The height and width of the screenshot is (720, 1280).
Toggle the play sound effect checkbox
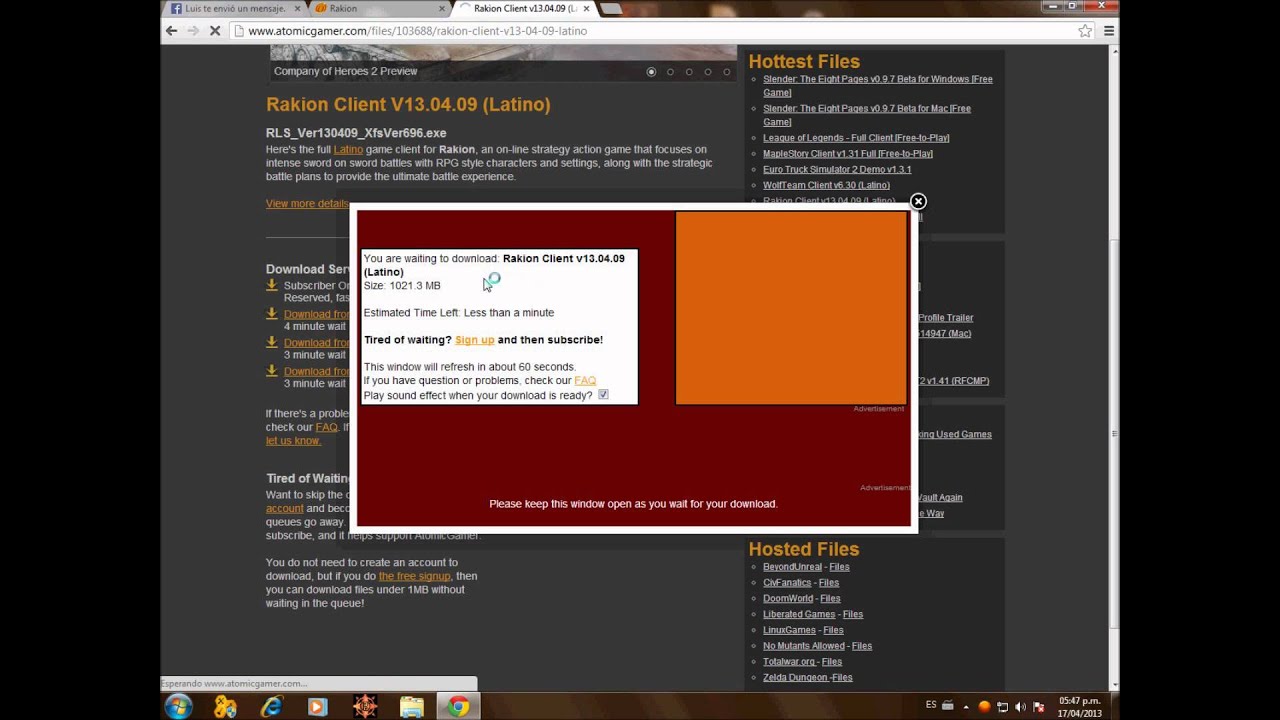tap(603, 395)
